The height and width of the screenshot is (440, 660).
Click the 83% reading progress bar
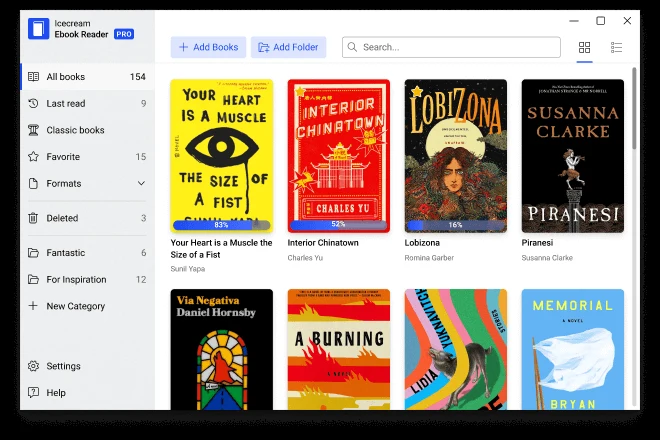click(x=221, y=225)
